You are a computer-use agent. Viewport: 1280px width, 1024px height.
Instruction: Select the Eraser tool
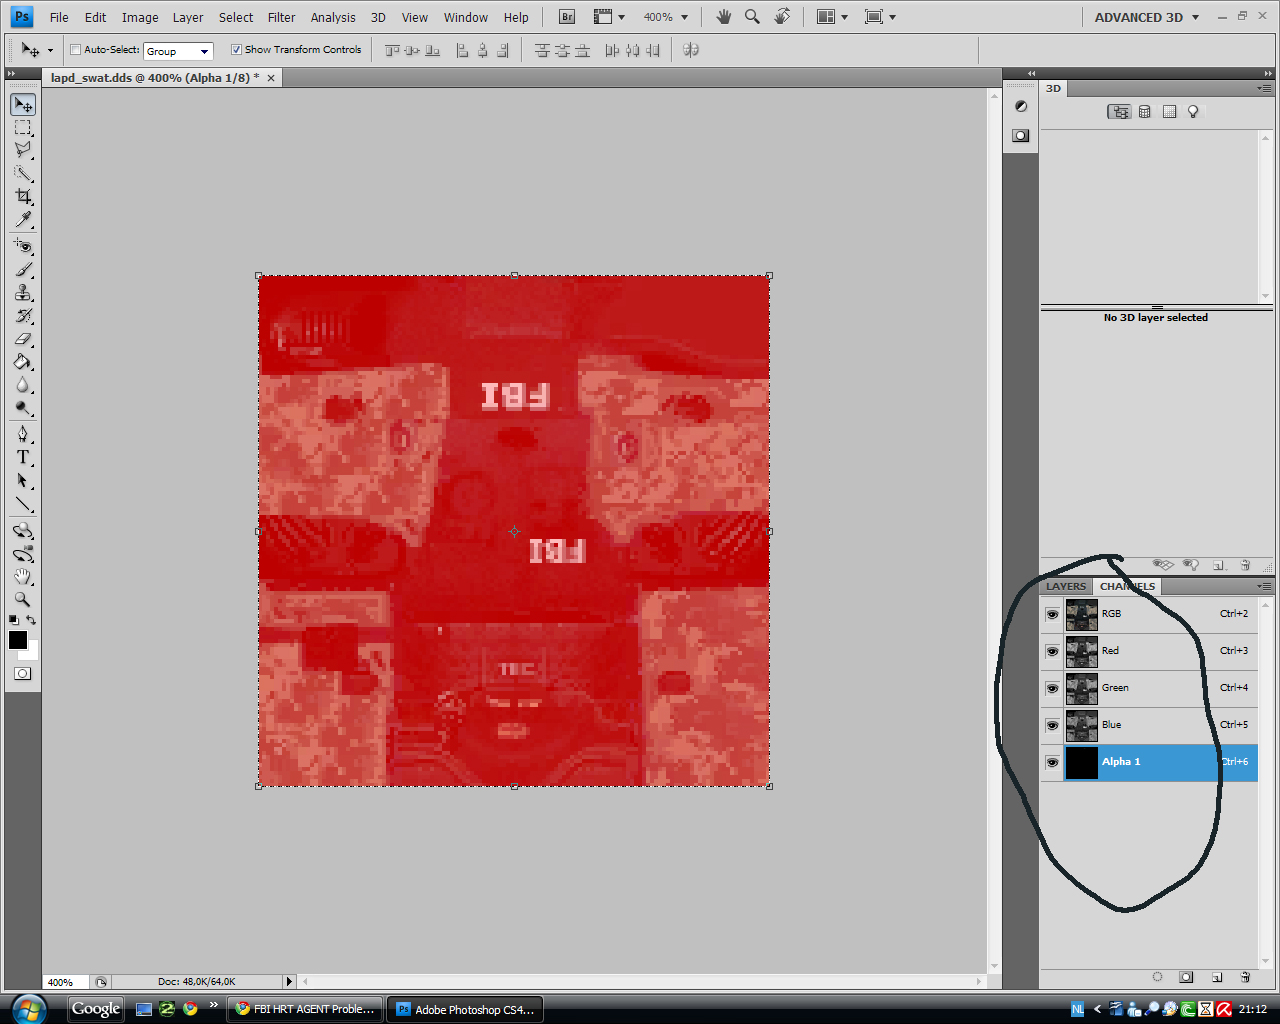coord(23,339)
